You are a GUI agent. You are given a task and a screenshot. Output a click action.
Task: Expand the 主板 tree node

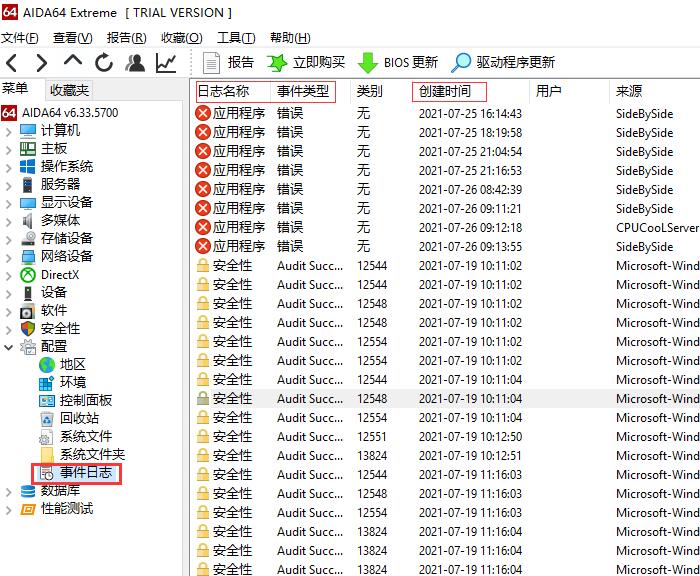pyautogui.click(x=8, y=150)
